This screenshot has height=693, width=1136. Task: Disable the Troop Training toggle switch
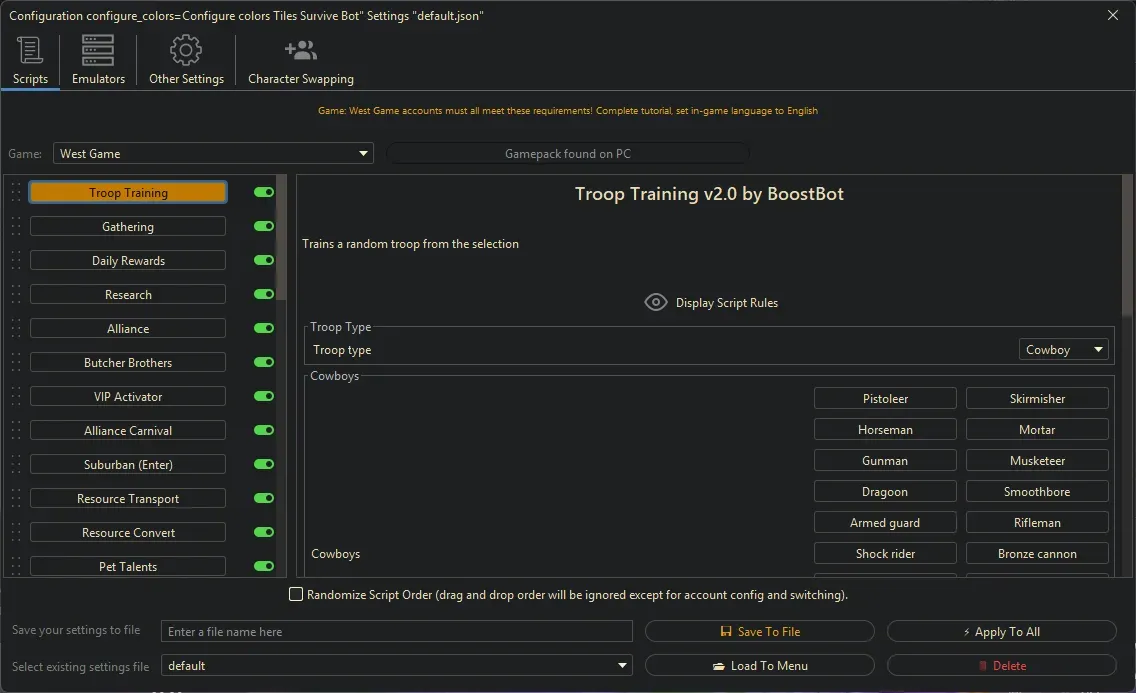click(264, 192)
